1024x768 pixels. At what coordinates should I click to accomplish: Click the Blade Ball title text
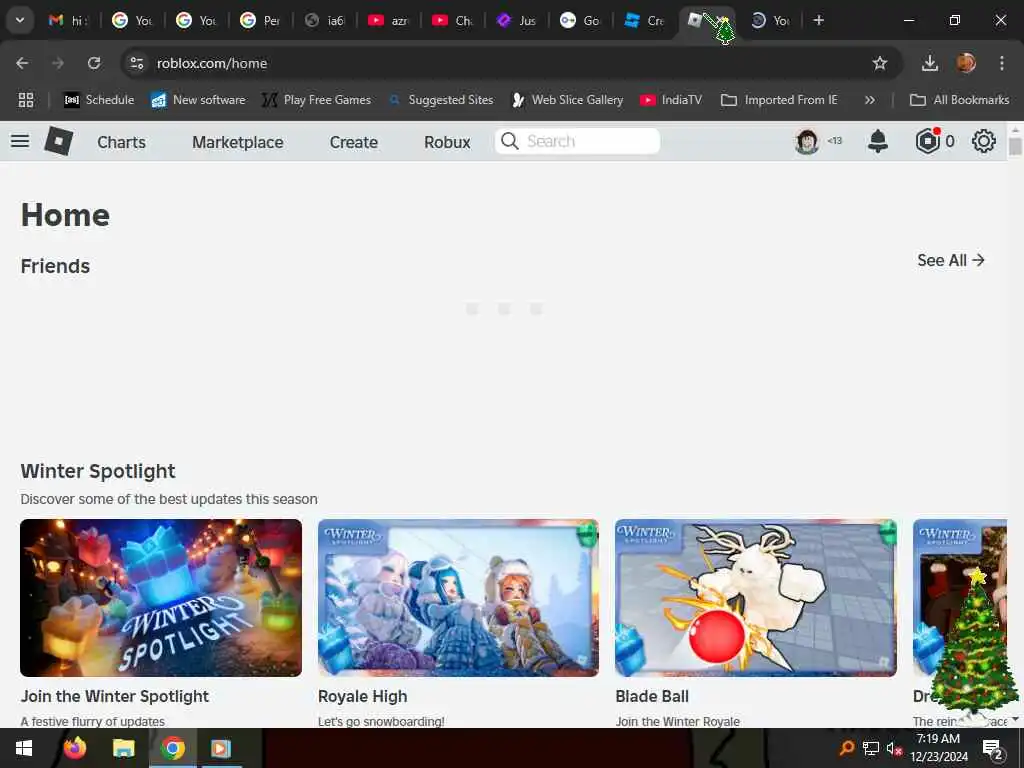tap(652, 696)
